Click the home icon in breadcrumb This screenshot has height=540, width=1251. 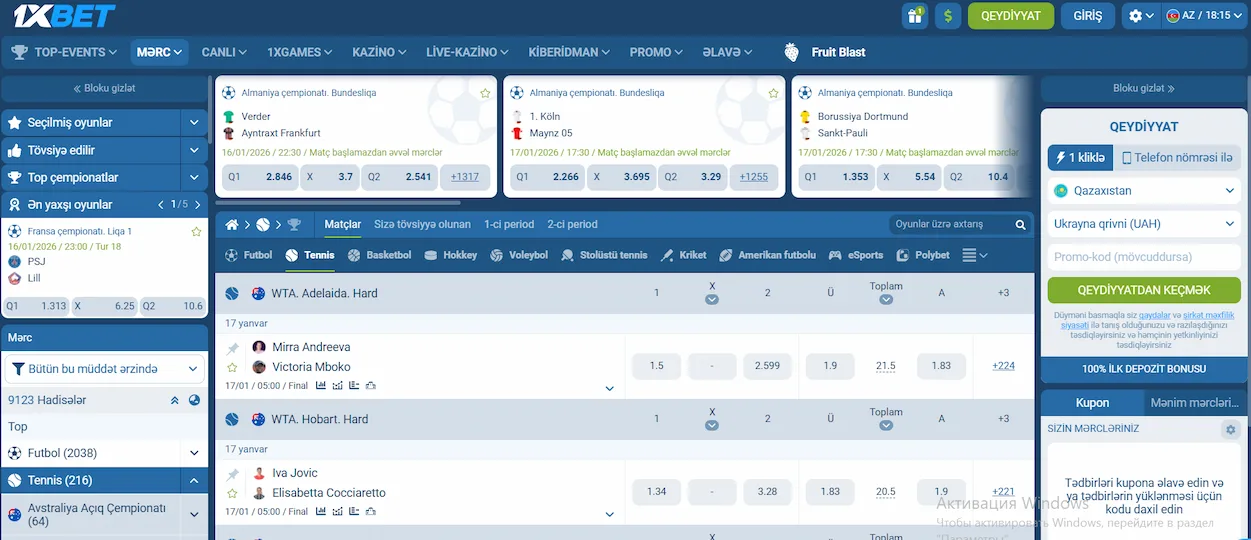click(x=232, y=225)
